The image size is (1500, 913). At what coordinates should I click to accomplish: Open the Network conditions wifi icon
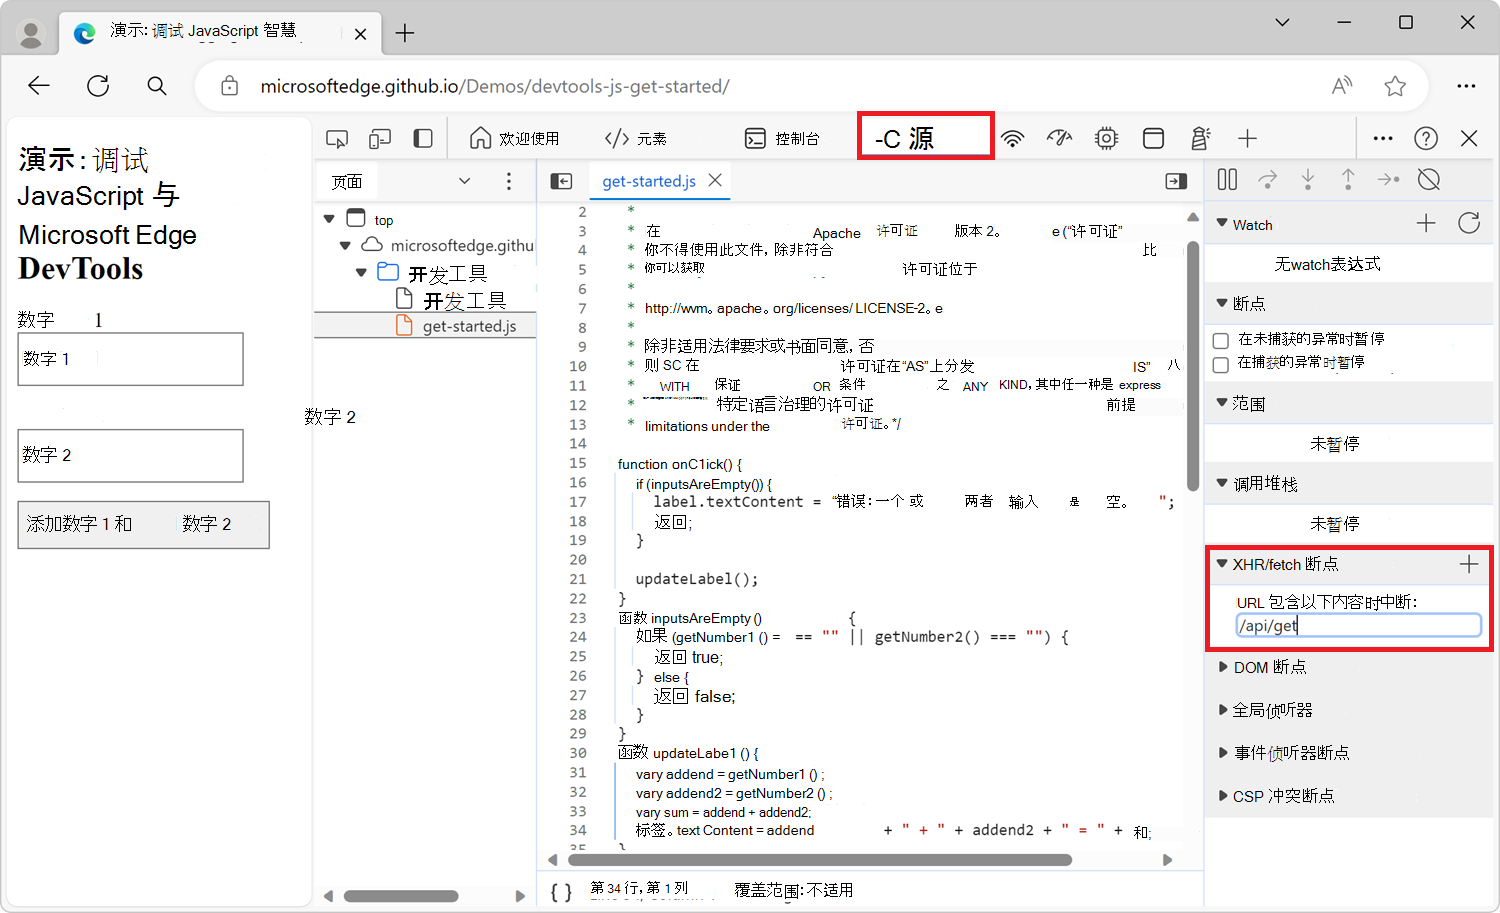1013,138
